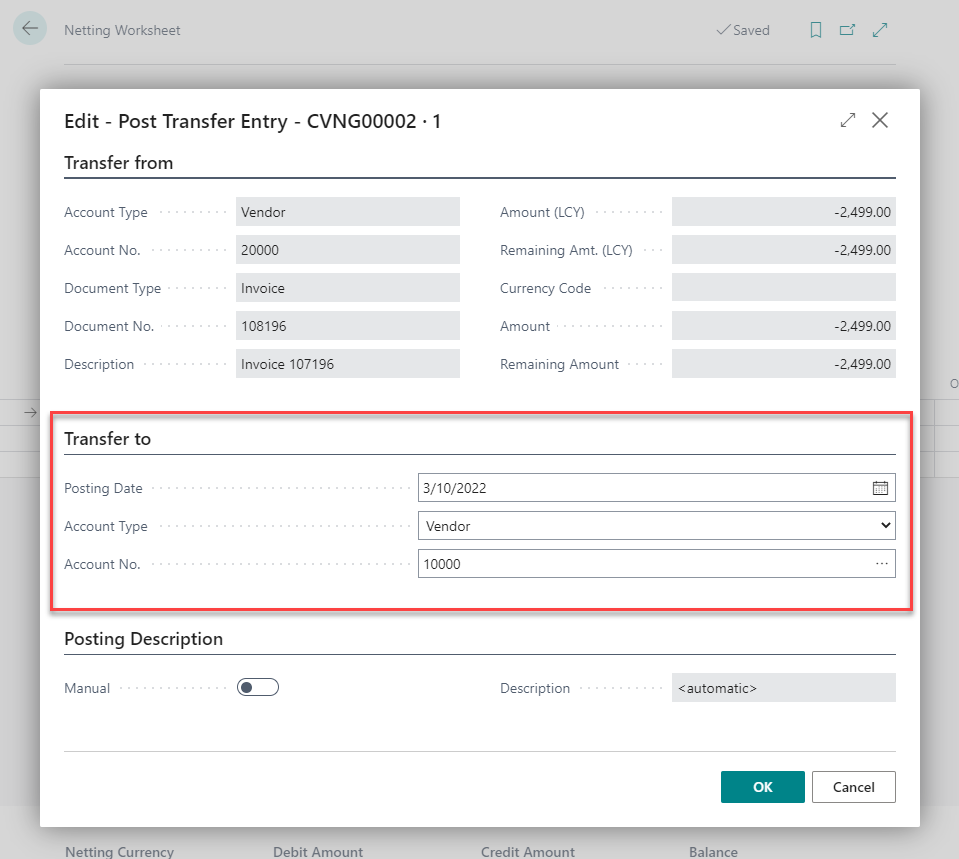Viewport: 959px width, 859px height.
Task: Click the Document No. field 108196
Action: [x=347, y=326]
